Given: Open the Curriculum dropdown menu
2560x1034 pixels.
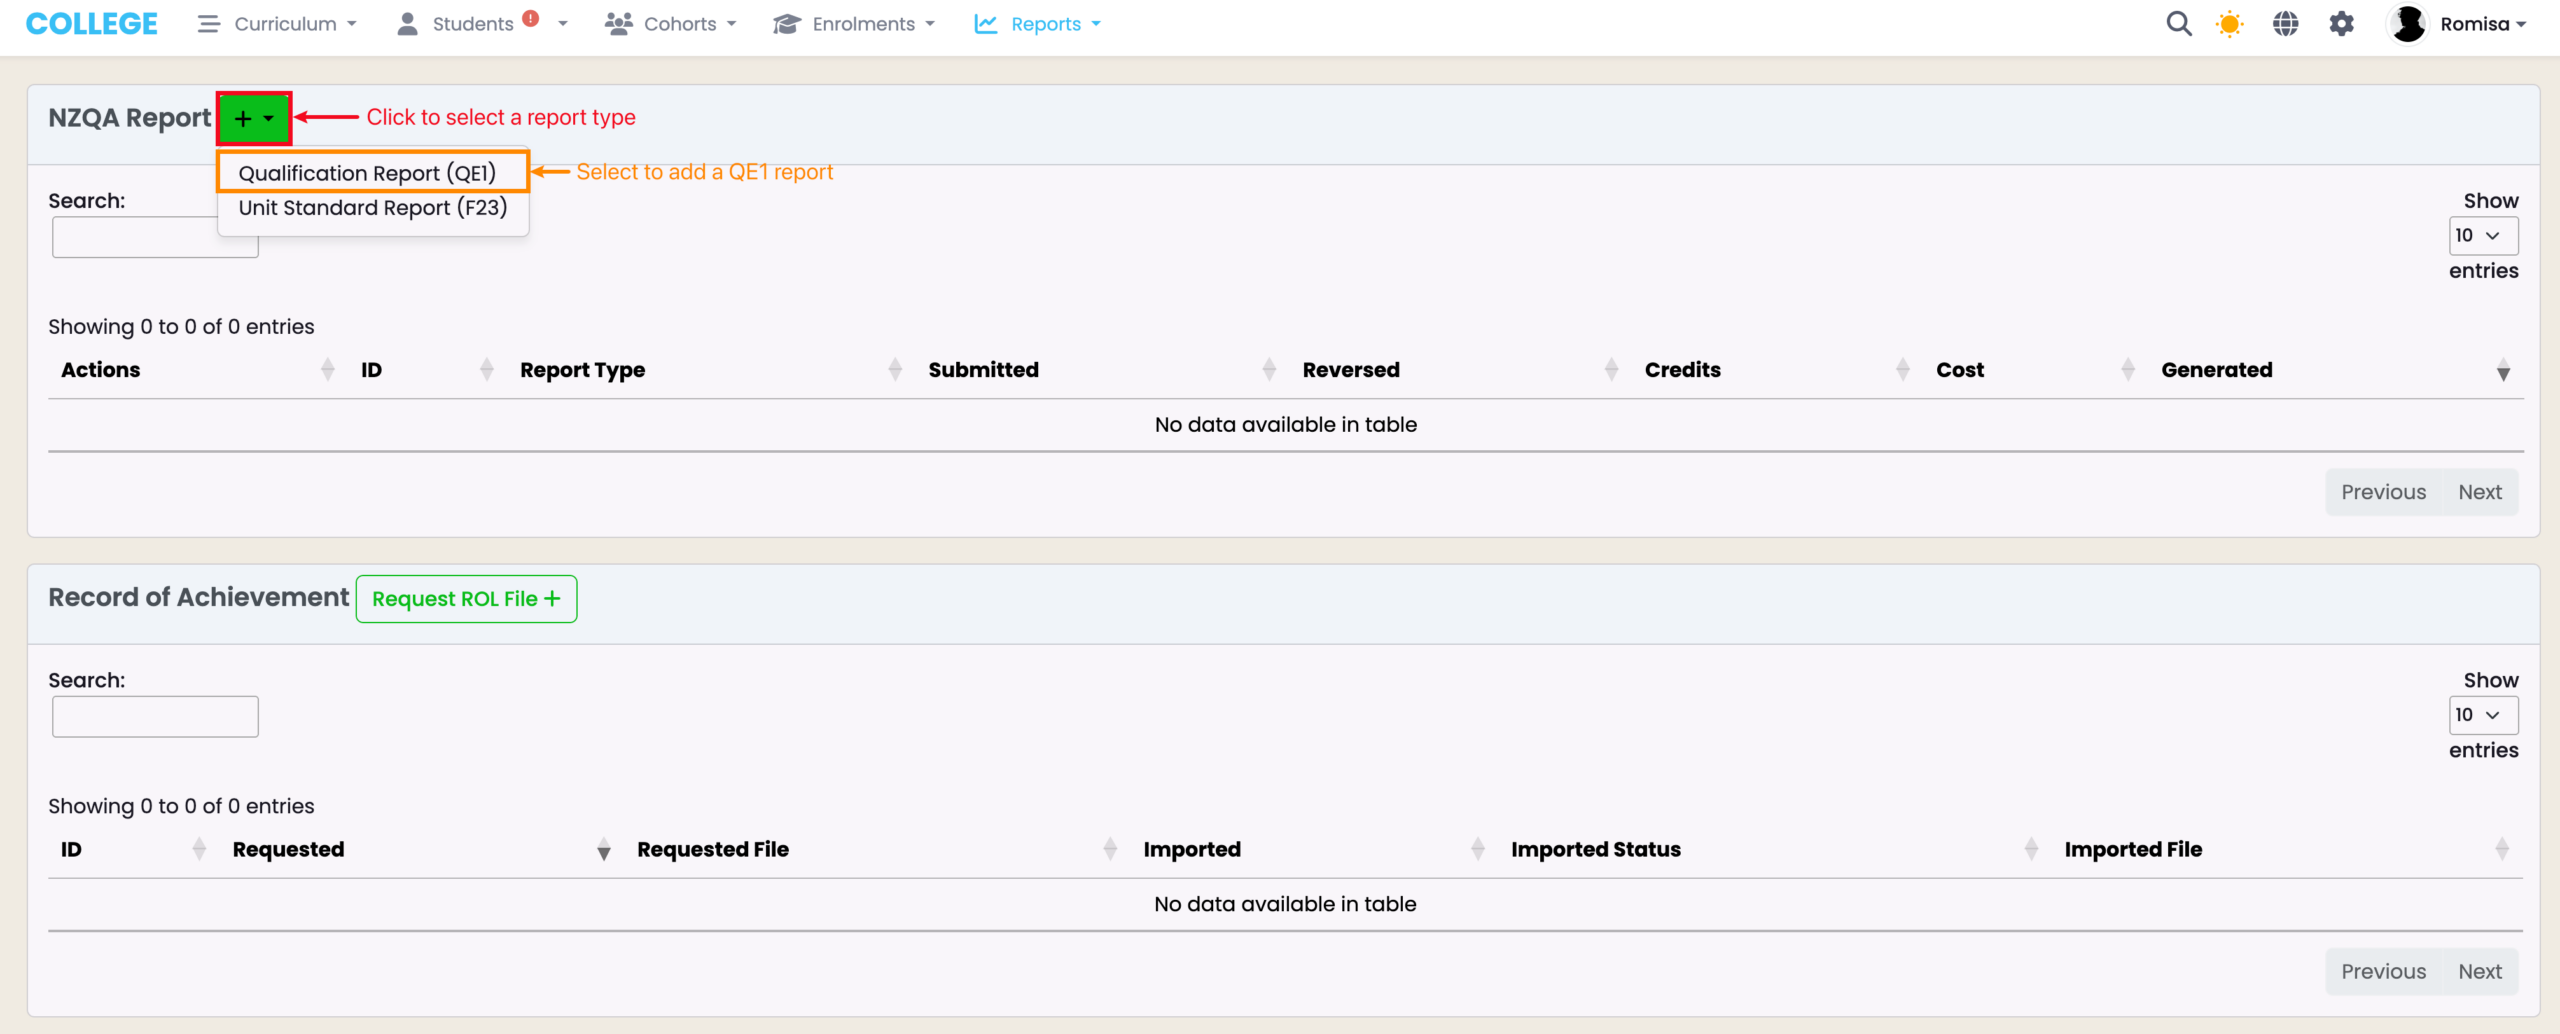Looking at the screenshot, I should (x=278, y=24).
